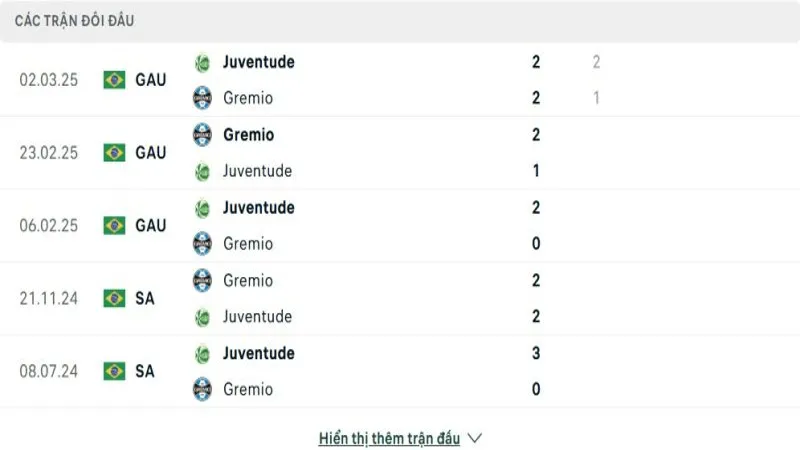Click Juventude score 3 in 08.07.24 match

coord(537,354)
